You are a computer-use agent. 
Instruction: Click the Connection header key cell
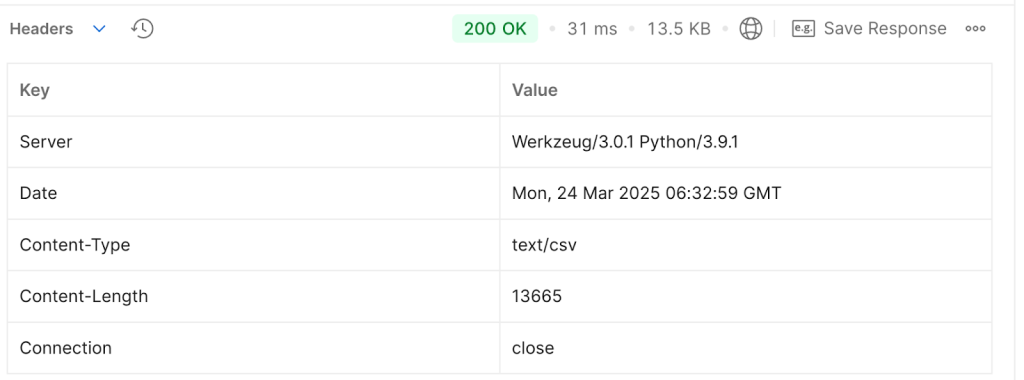[x=254, y=348]
